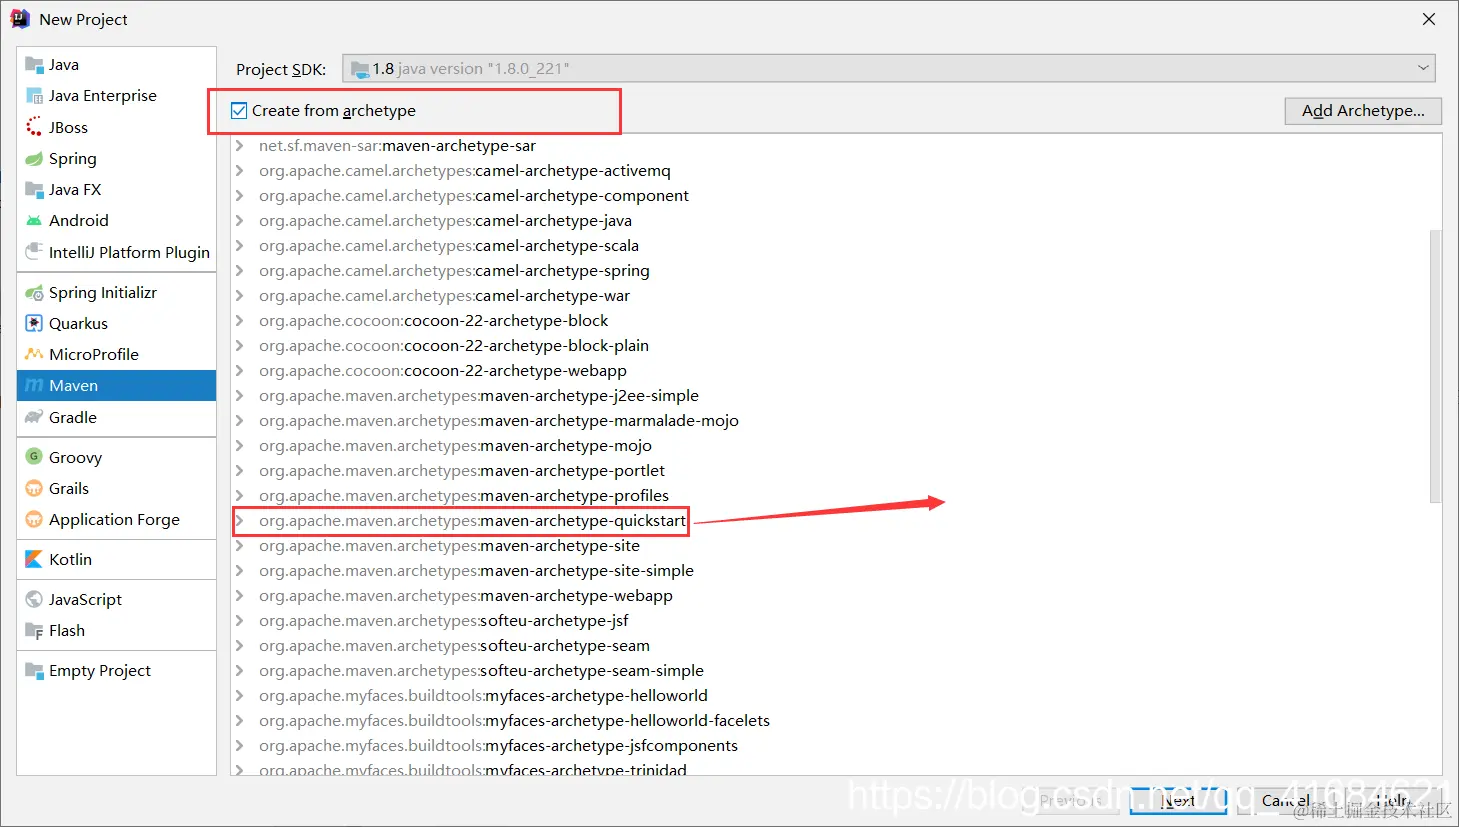Click the Groovy green G icon
This screenshot has height=827, width=1459.
(x=34, y=457)
